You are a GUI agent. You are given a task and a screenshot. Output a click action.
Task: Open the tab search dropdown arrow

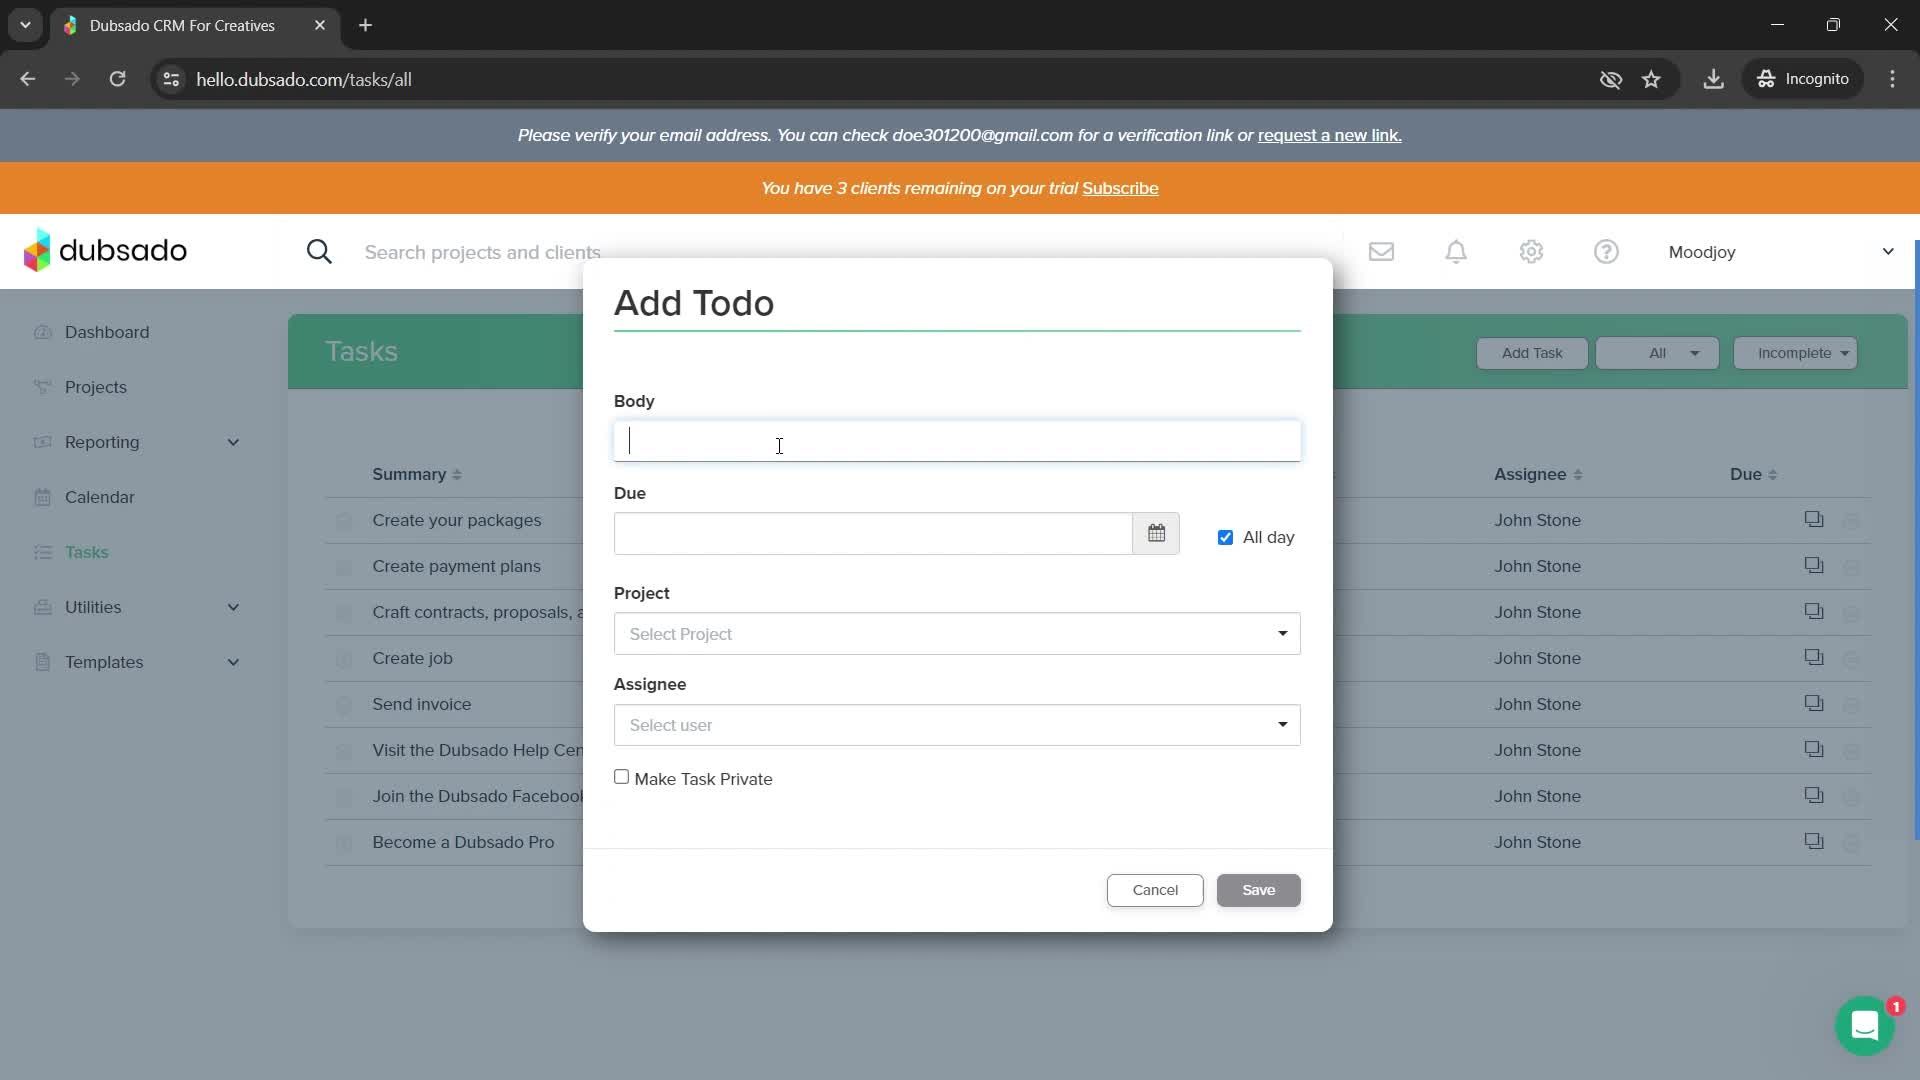tap(25, 25)
